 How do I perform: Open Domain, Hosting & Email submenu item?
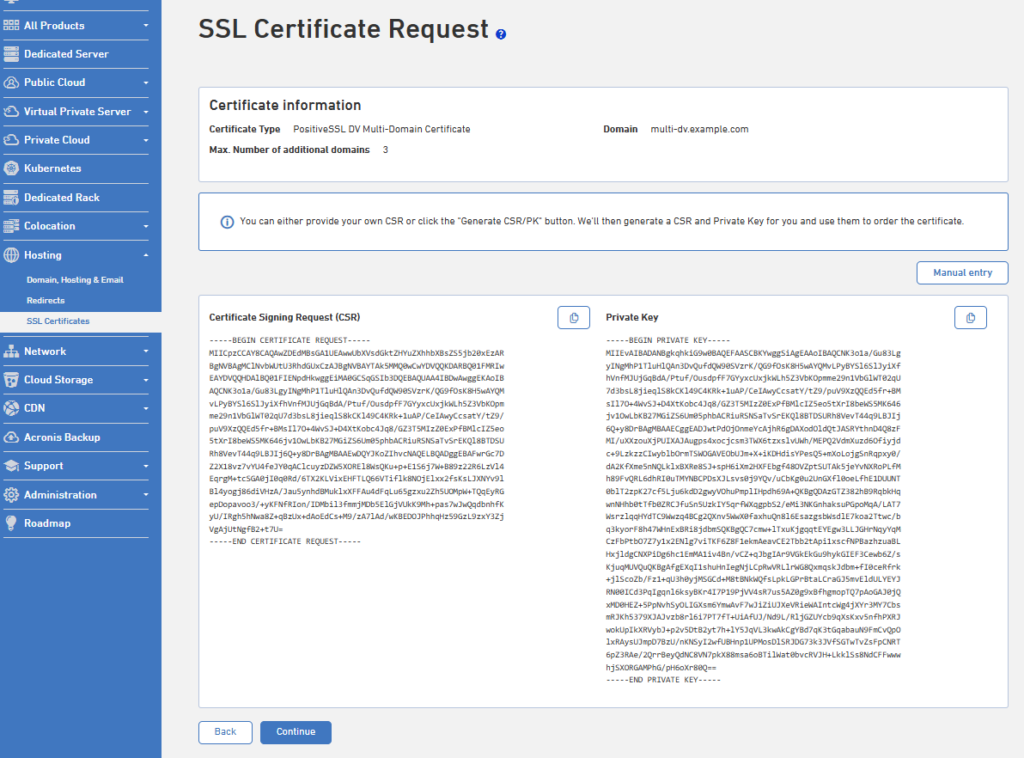[74, 280]
